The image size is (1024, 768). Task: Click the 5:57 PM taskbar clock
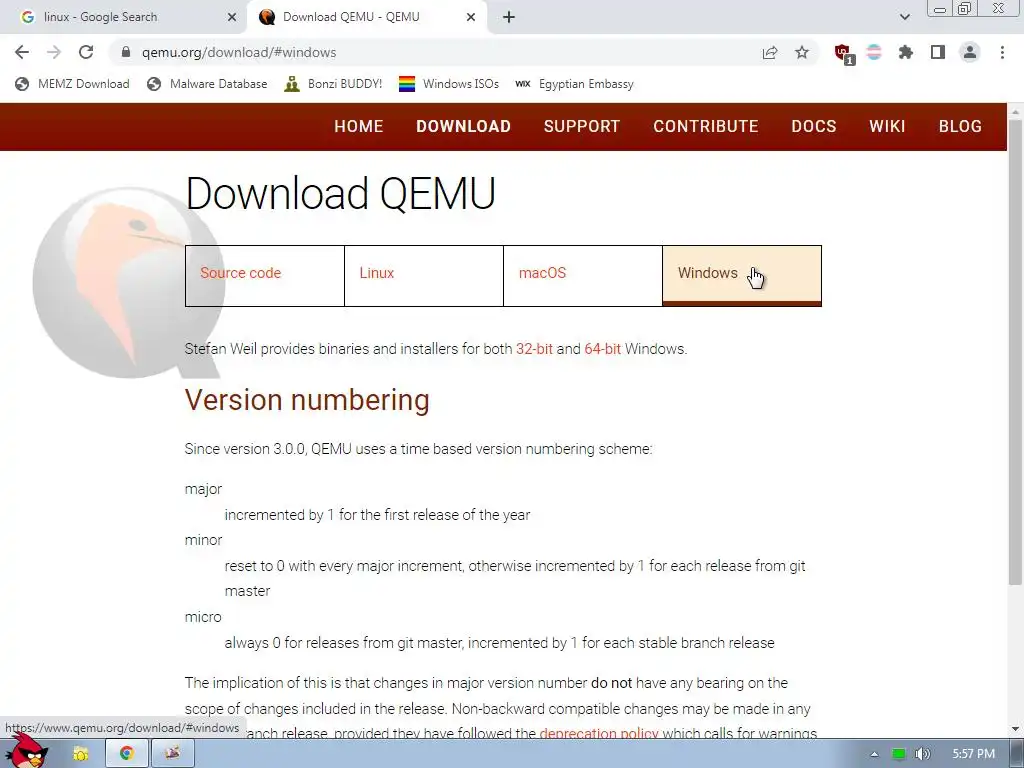pyautogui.click(x=973, y=754)
